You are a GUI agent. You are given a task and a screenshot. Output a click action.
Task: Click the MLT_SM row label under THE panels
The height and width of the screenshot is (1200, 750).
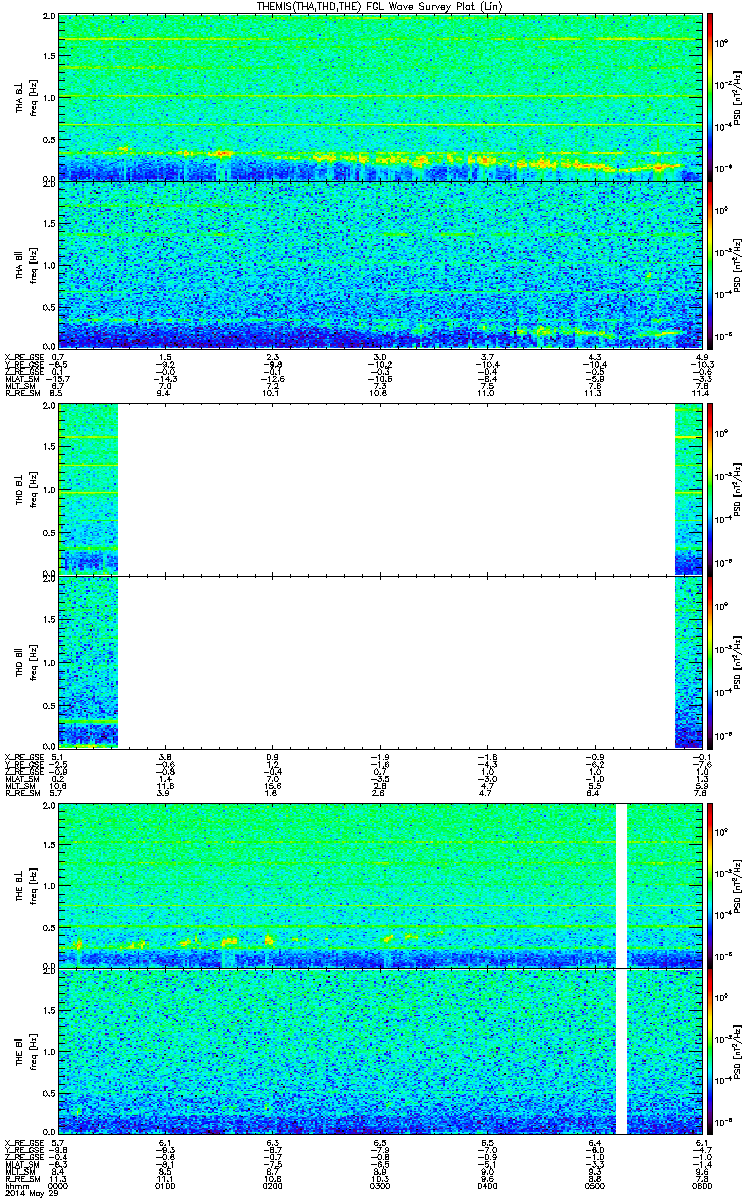click(x=19, y=1171)
